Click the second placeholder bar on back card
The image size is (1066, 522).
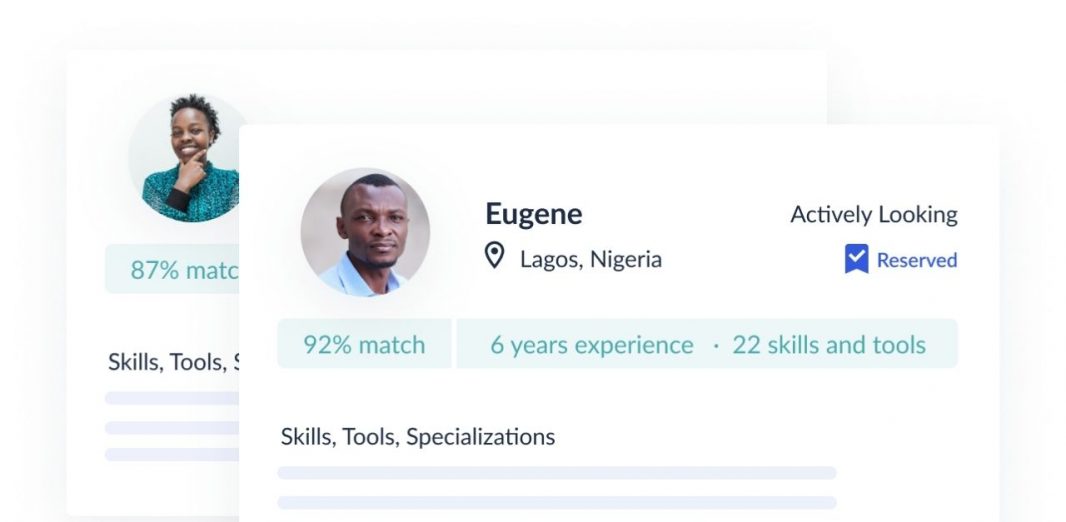tap(172, 428)
